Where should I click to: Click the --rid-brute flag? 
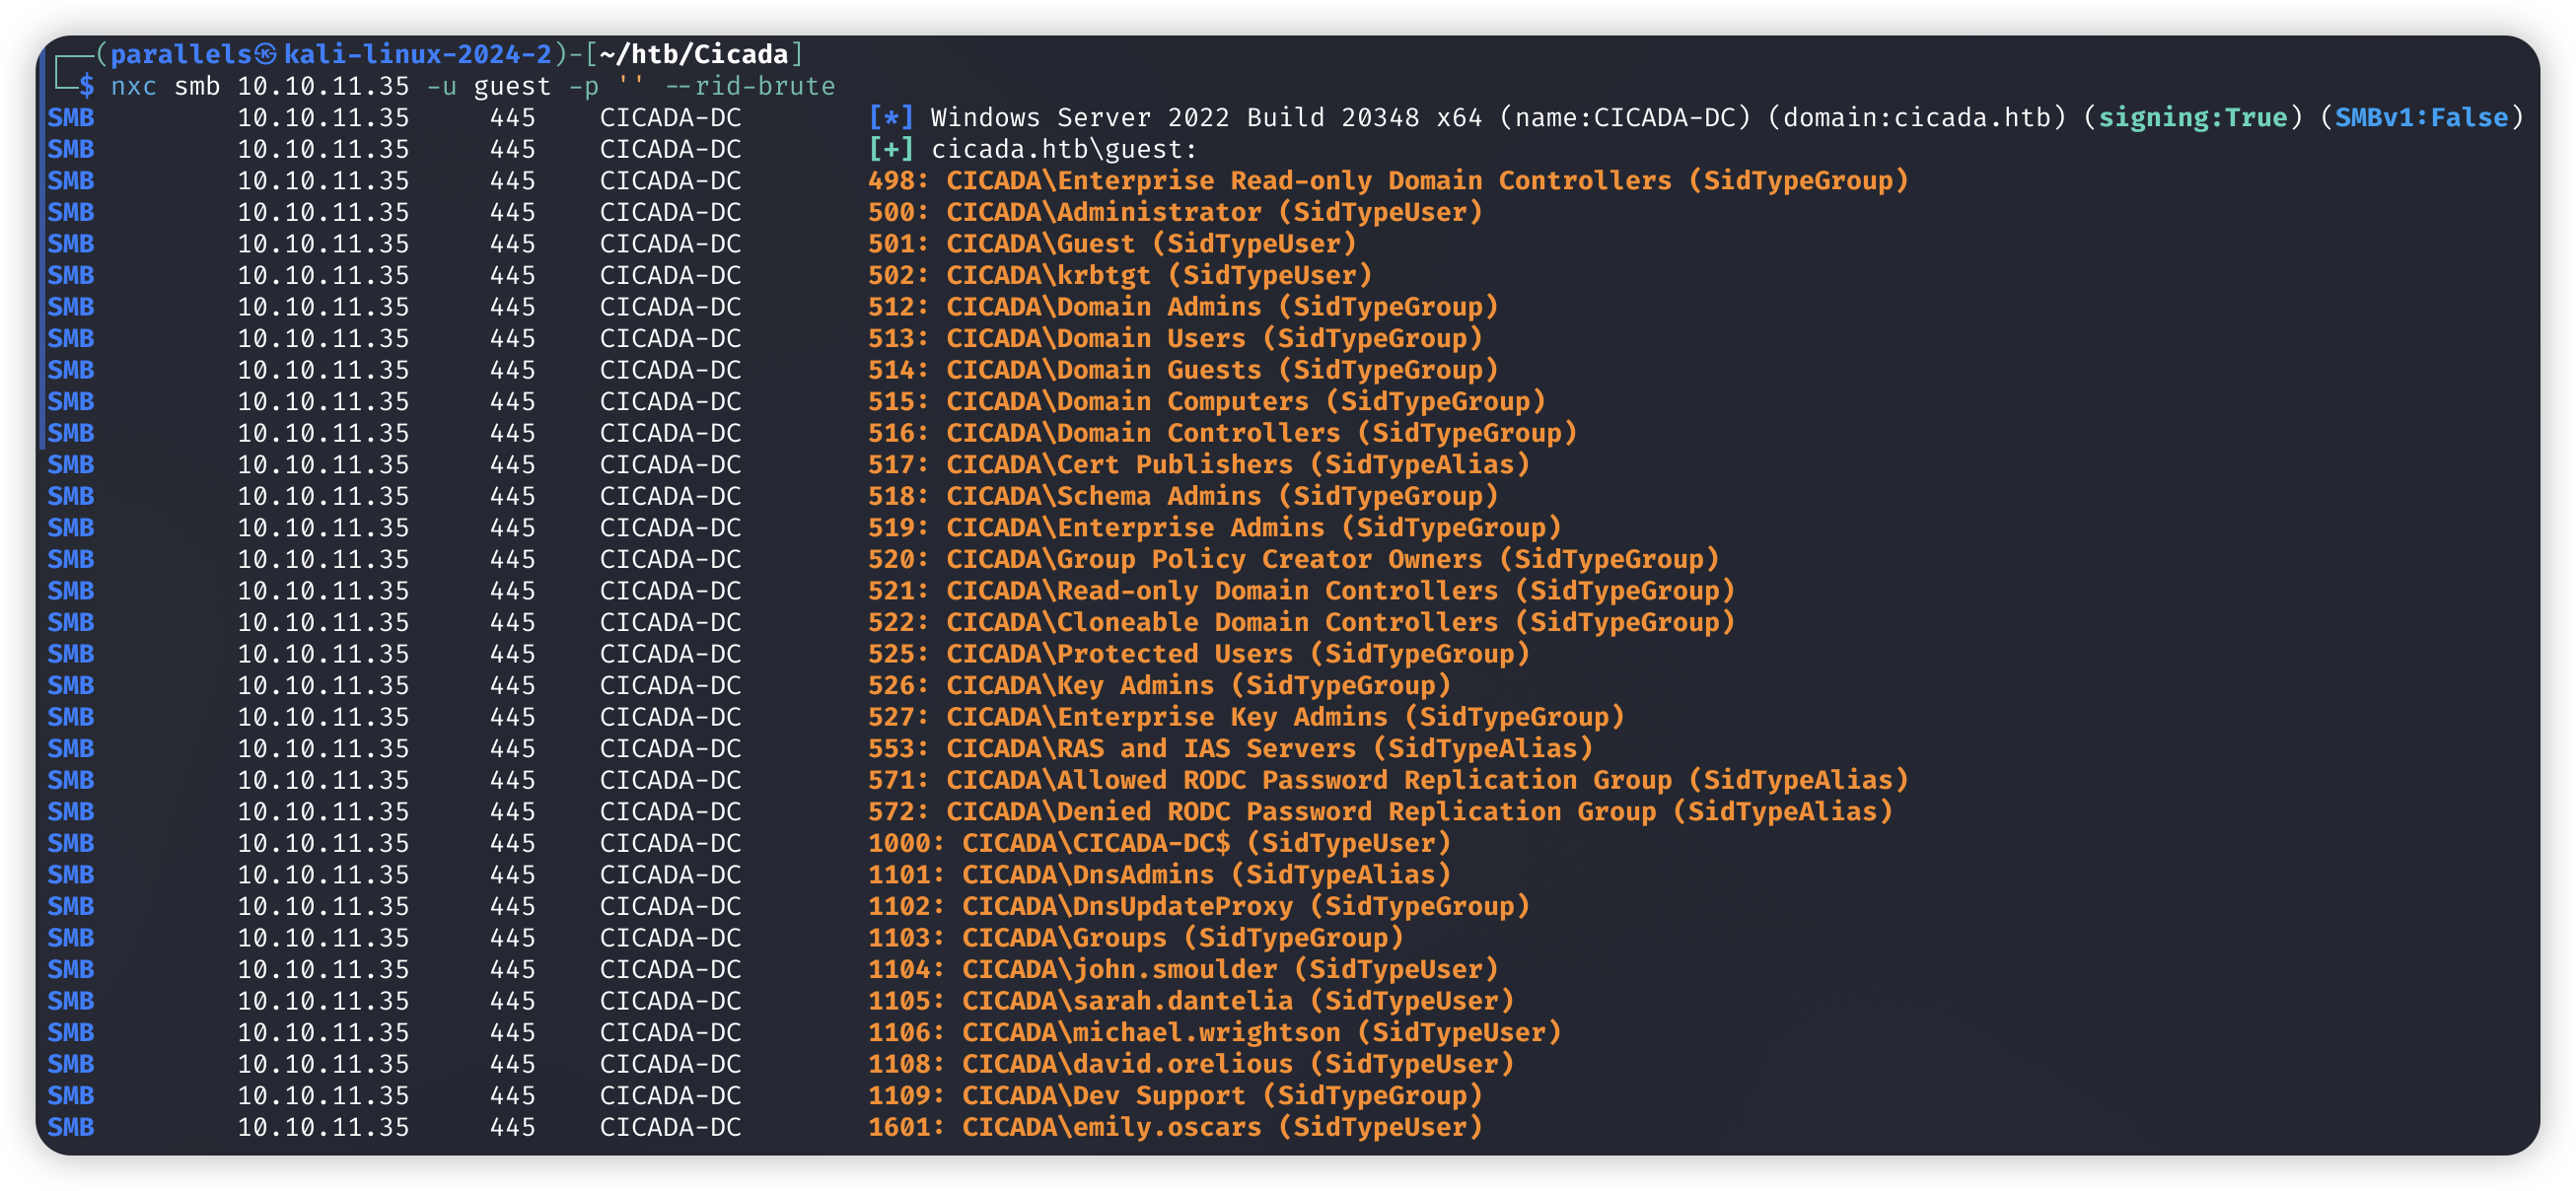(750, 86)
